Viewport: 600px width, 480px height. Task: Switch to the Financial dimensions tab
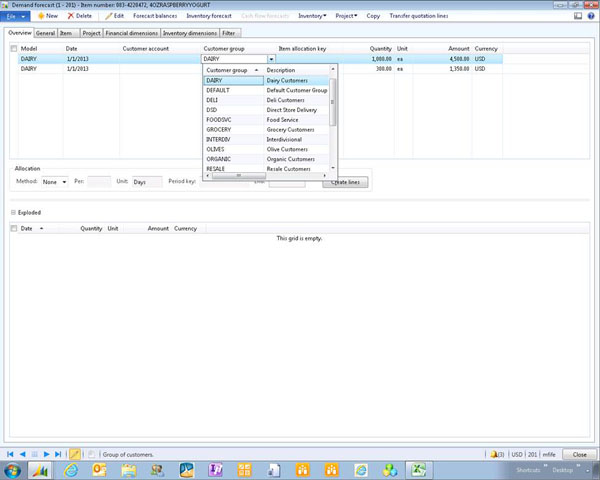[131, 33]
